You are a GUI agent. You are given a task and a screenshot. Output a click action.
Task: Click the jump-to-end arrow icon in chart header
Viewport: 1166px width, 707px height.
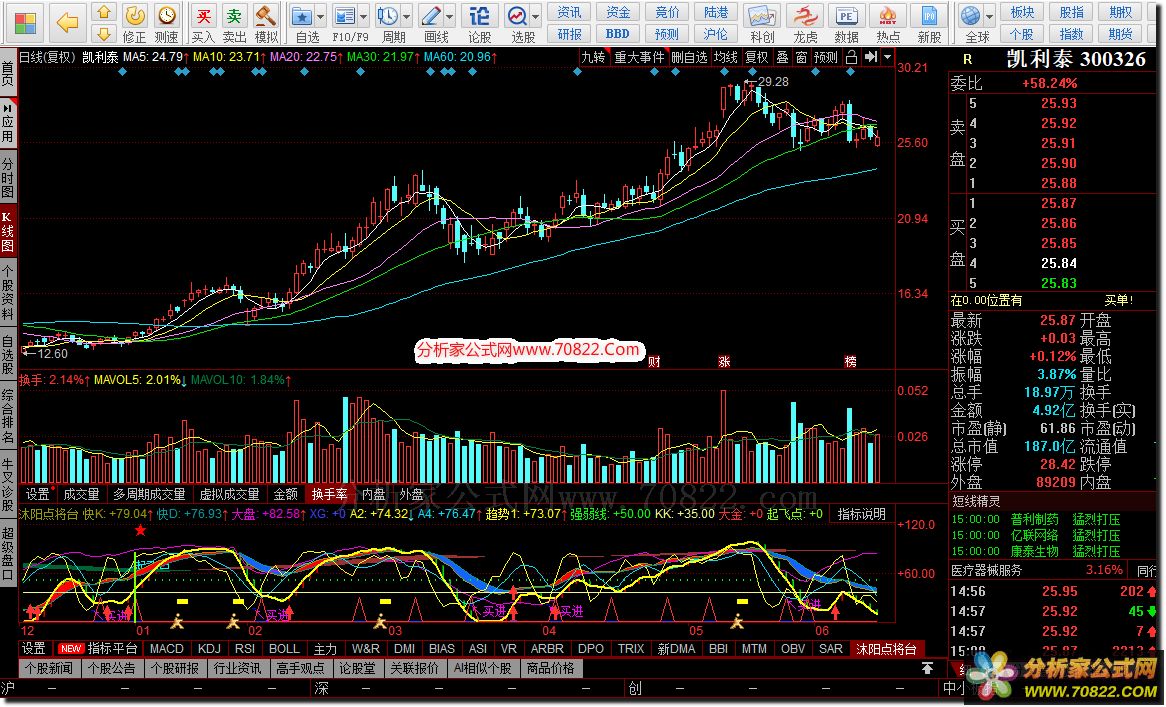[x=872, y=57]
